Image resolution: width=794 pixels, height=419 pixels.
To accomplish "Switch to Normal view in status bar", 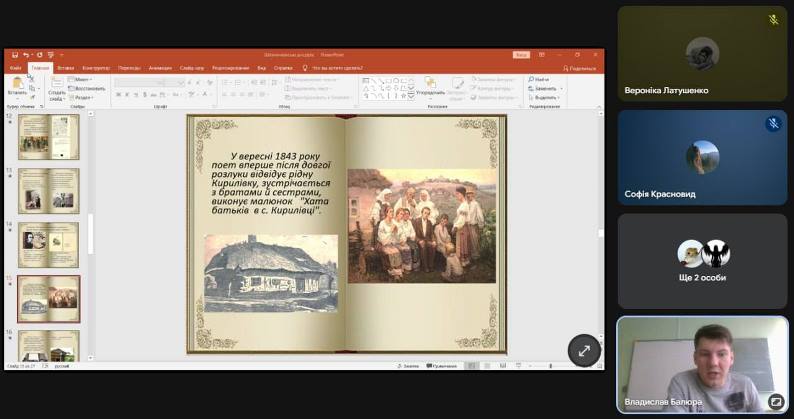I will pos(471,366).
